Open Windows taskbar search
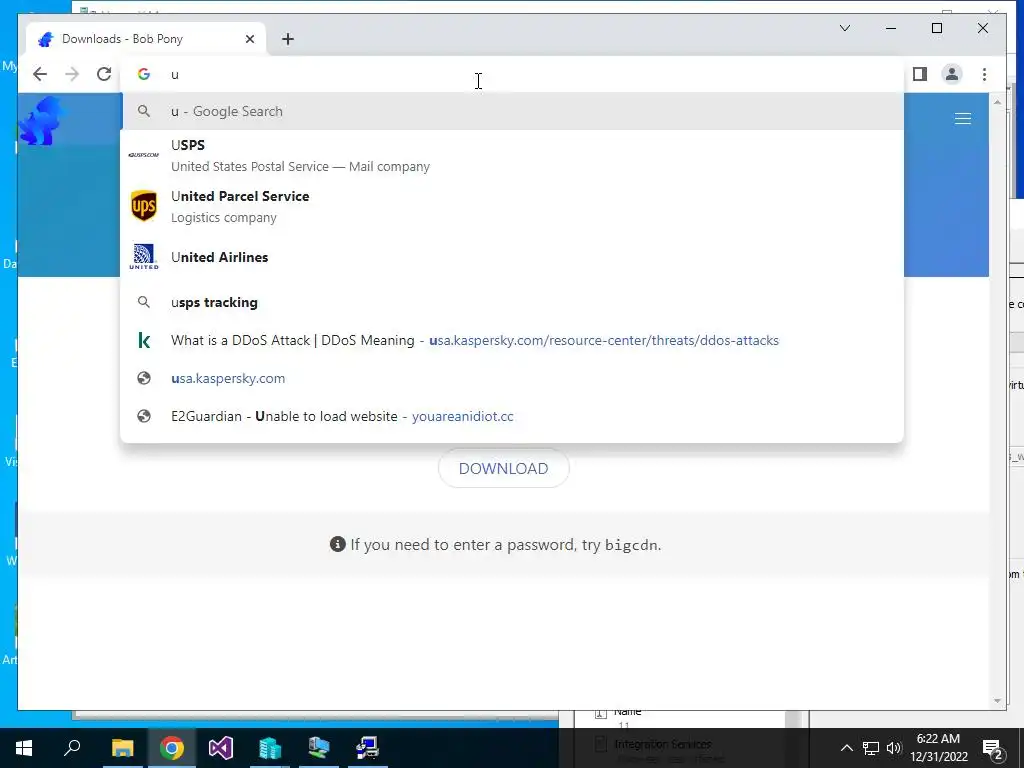Viewport: 1024px width, 768px height. [72, 748]
